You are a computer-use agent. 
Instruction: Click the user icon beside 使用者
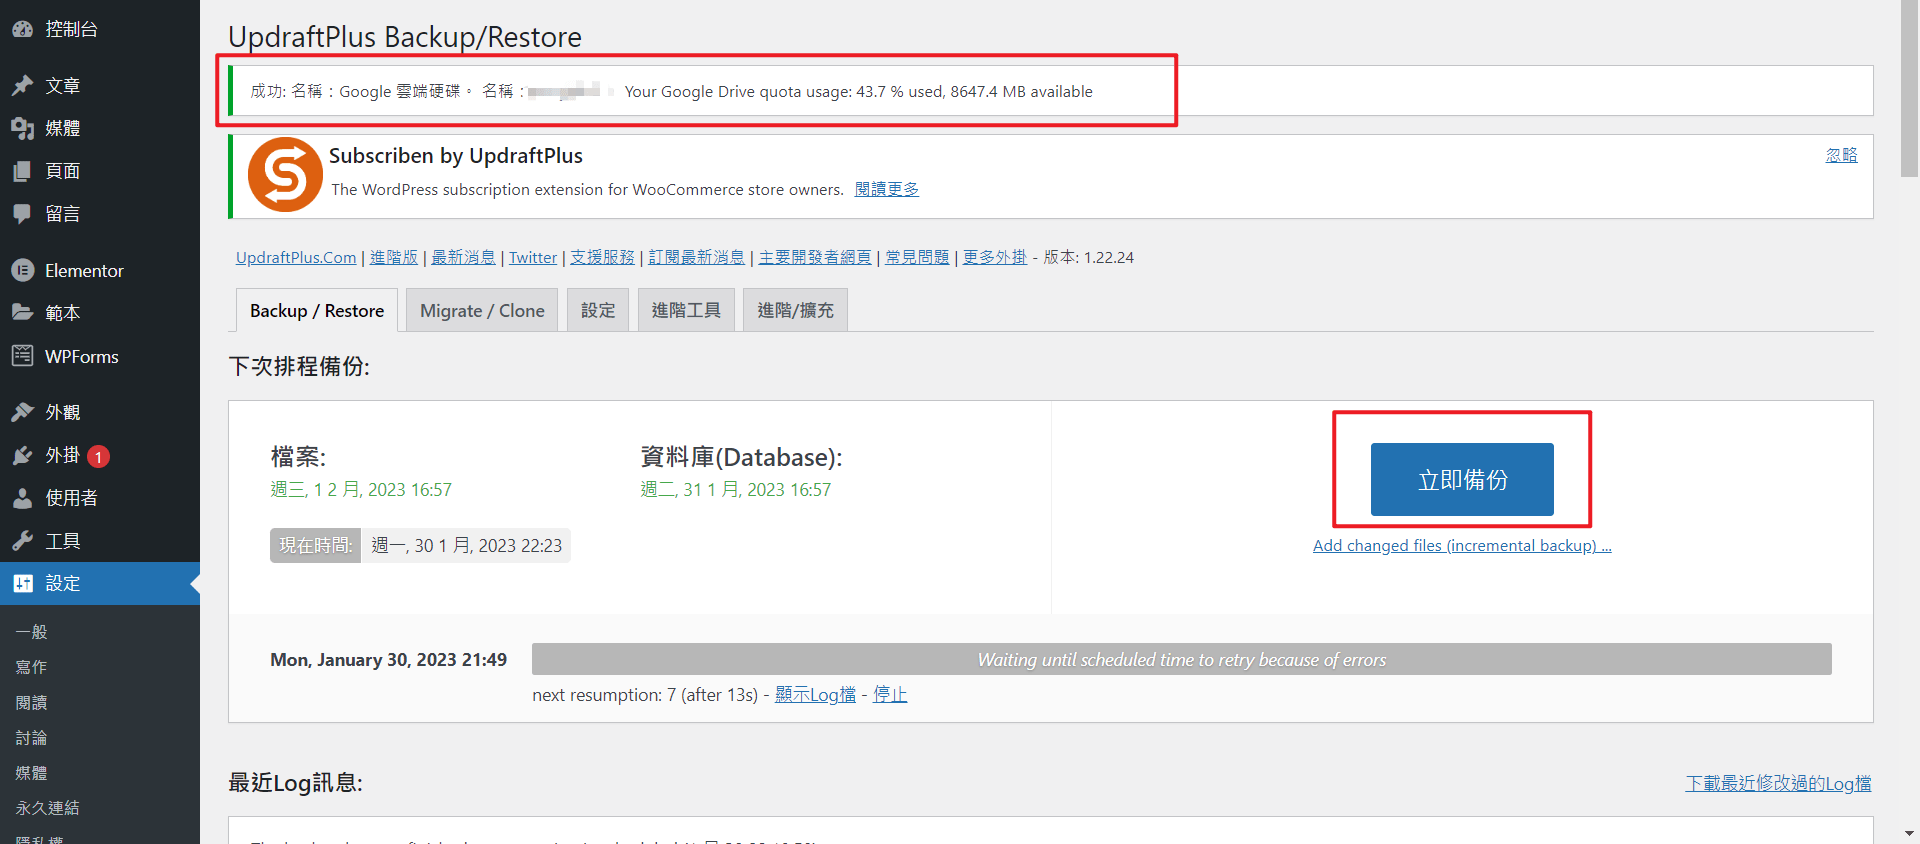point(22,498)
